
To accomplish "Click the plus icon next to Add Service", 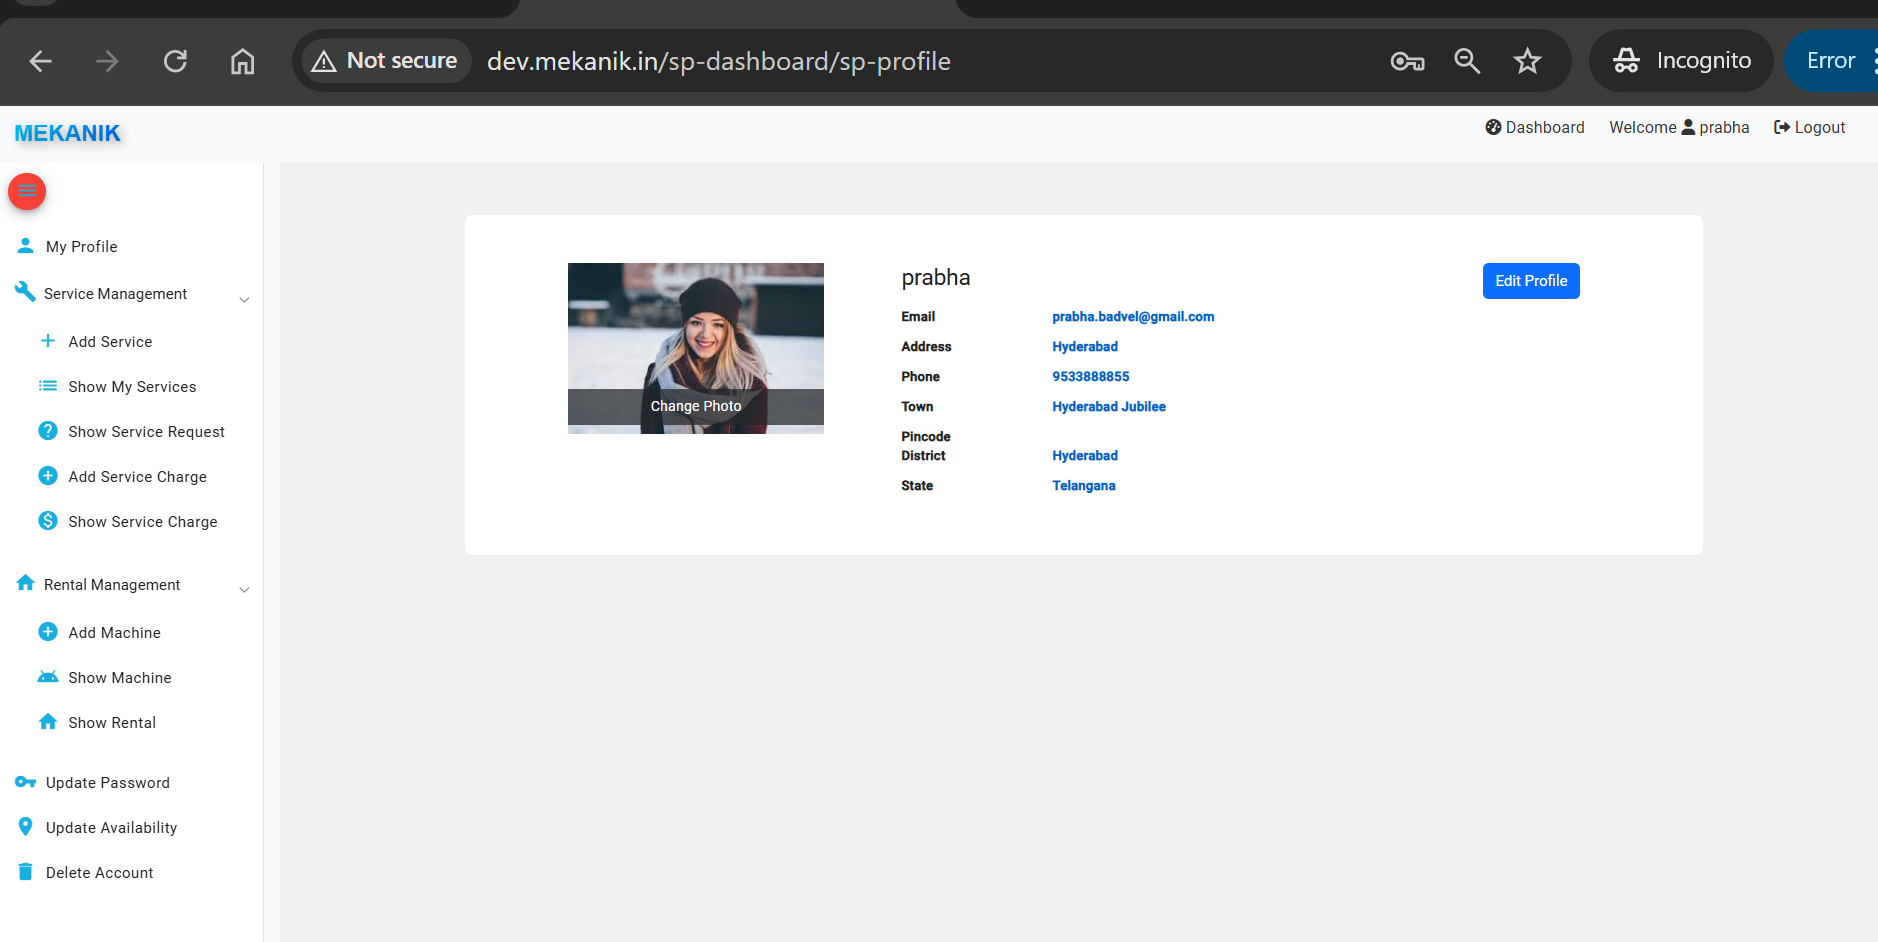I will tap(47, 341).
